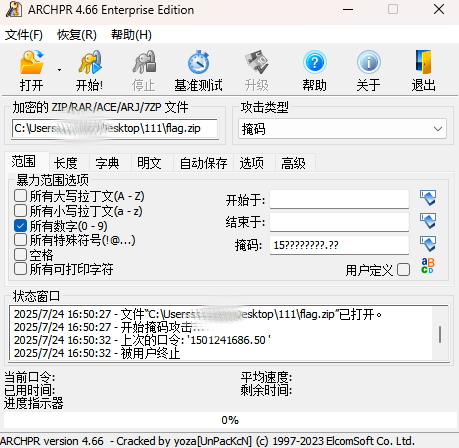Minimize the ARCHPR window

pos(348,10)
